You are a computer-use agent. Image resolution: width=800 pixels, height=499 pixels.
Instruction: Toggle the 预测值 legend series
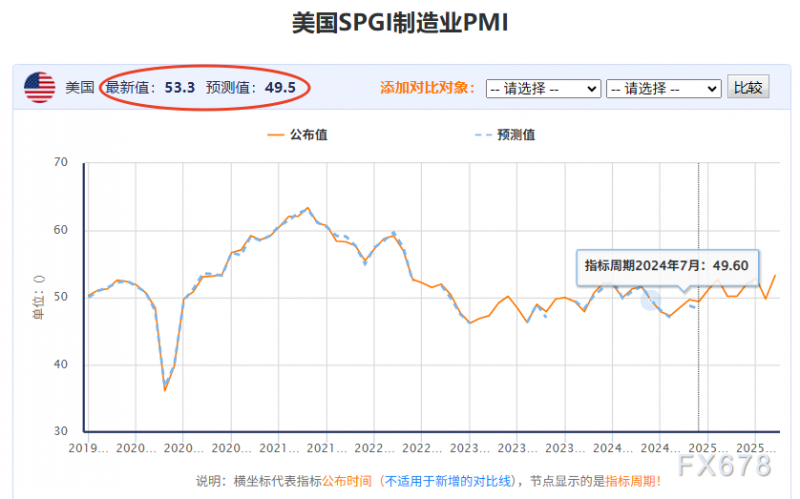pyautogui.click(x=505, y=135)
